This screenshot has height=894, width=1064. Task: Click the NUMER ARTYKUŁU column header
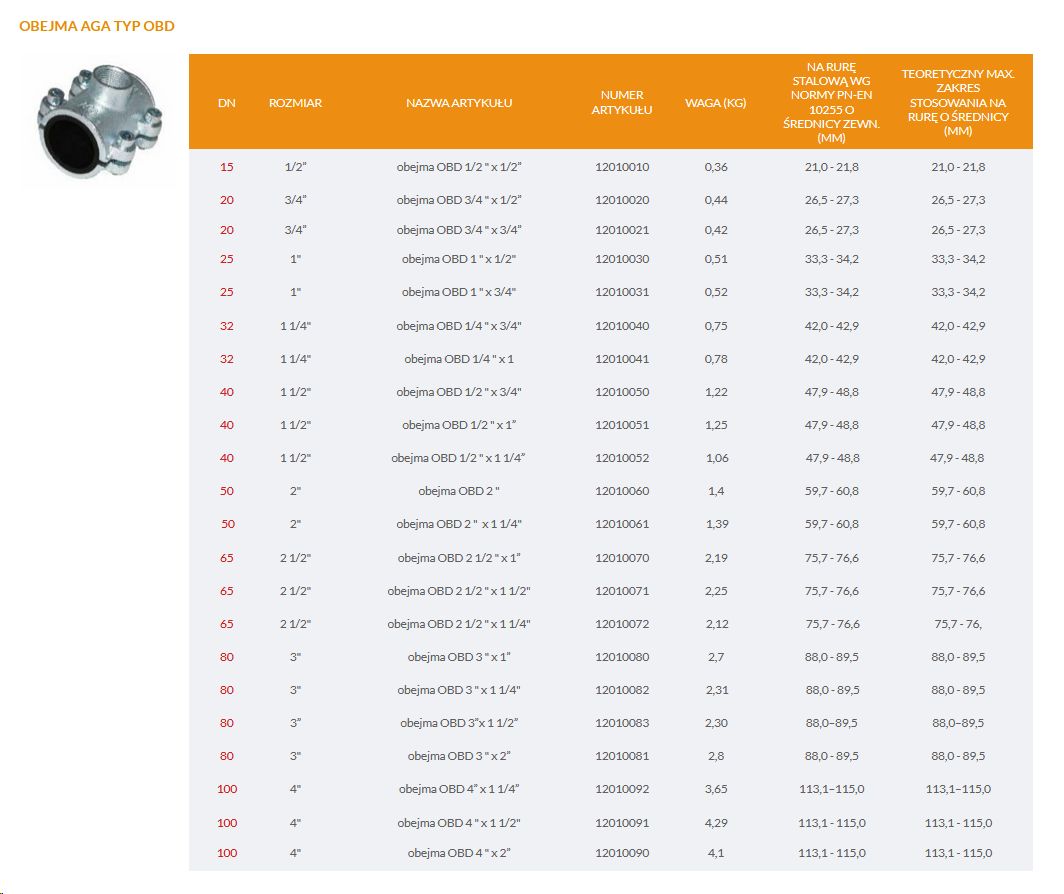[621, 103]
